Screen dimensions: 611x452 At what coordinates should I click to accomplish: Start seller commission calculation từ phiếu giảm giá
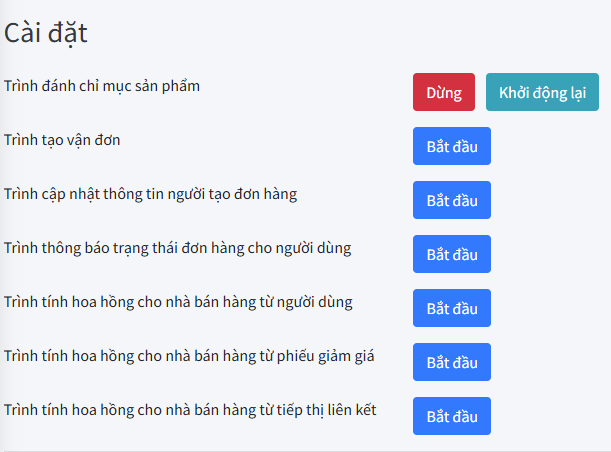(452, 362)
